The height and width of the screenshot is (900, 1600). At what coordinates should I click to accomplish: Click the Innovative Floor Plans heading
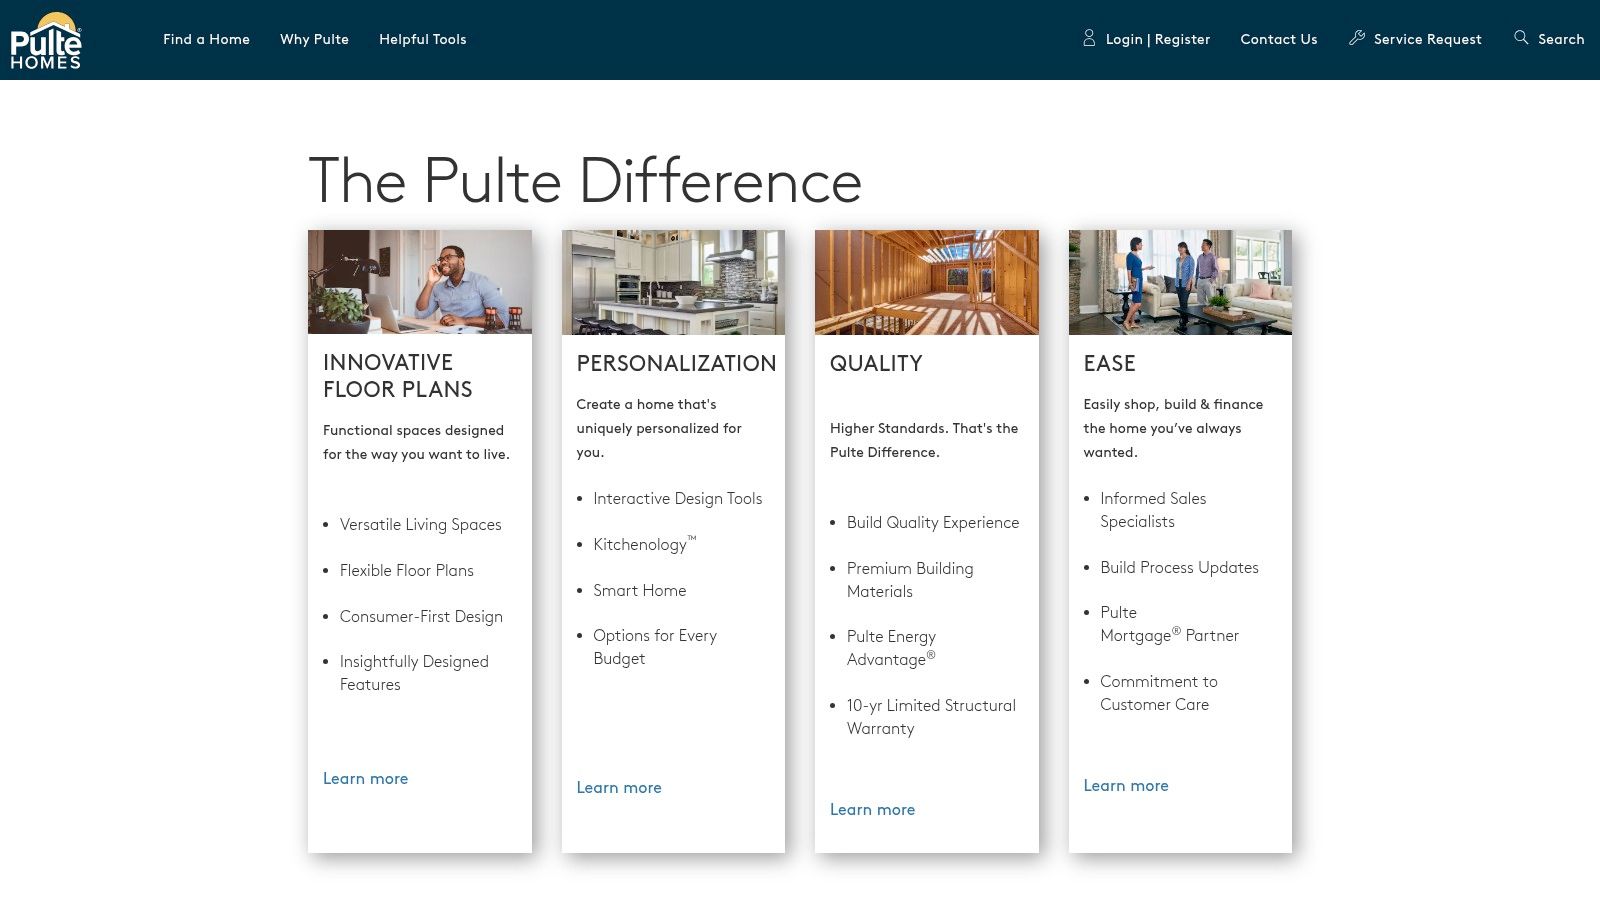(x=398, y=375)
